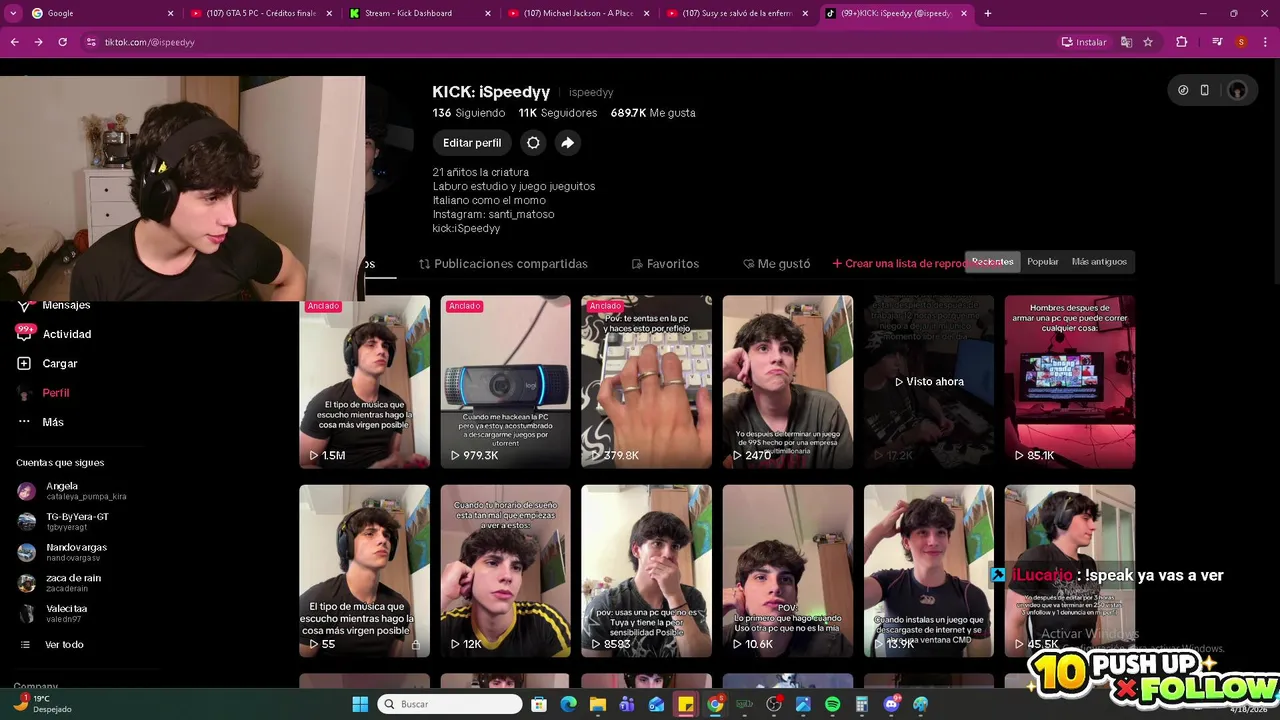The width and height of the screenshot is (1280, 720).
Task: Open Chrome three-dot menu
Action: click(x=1264, y=42)
